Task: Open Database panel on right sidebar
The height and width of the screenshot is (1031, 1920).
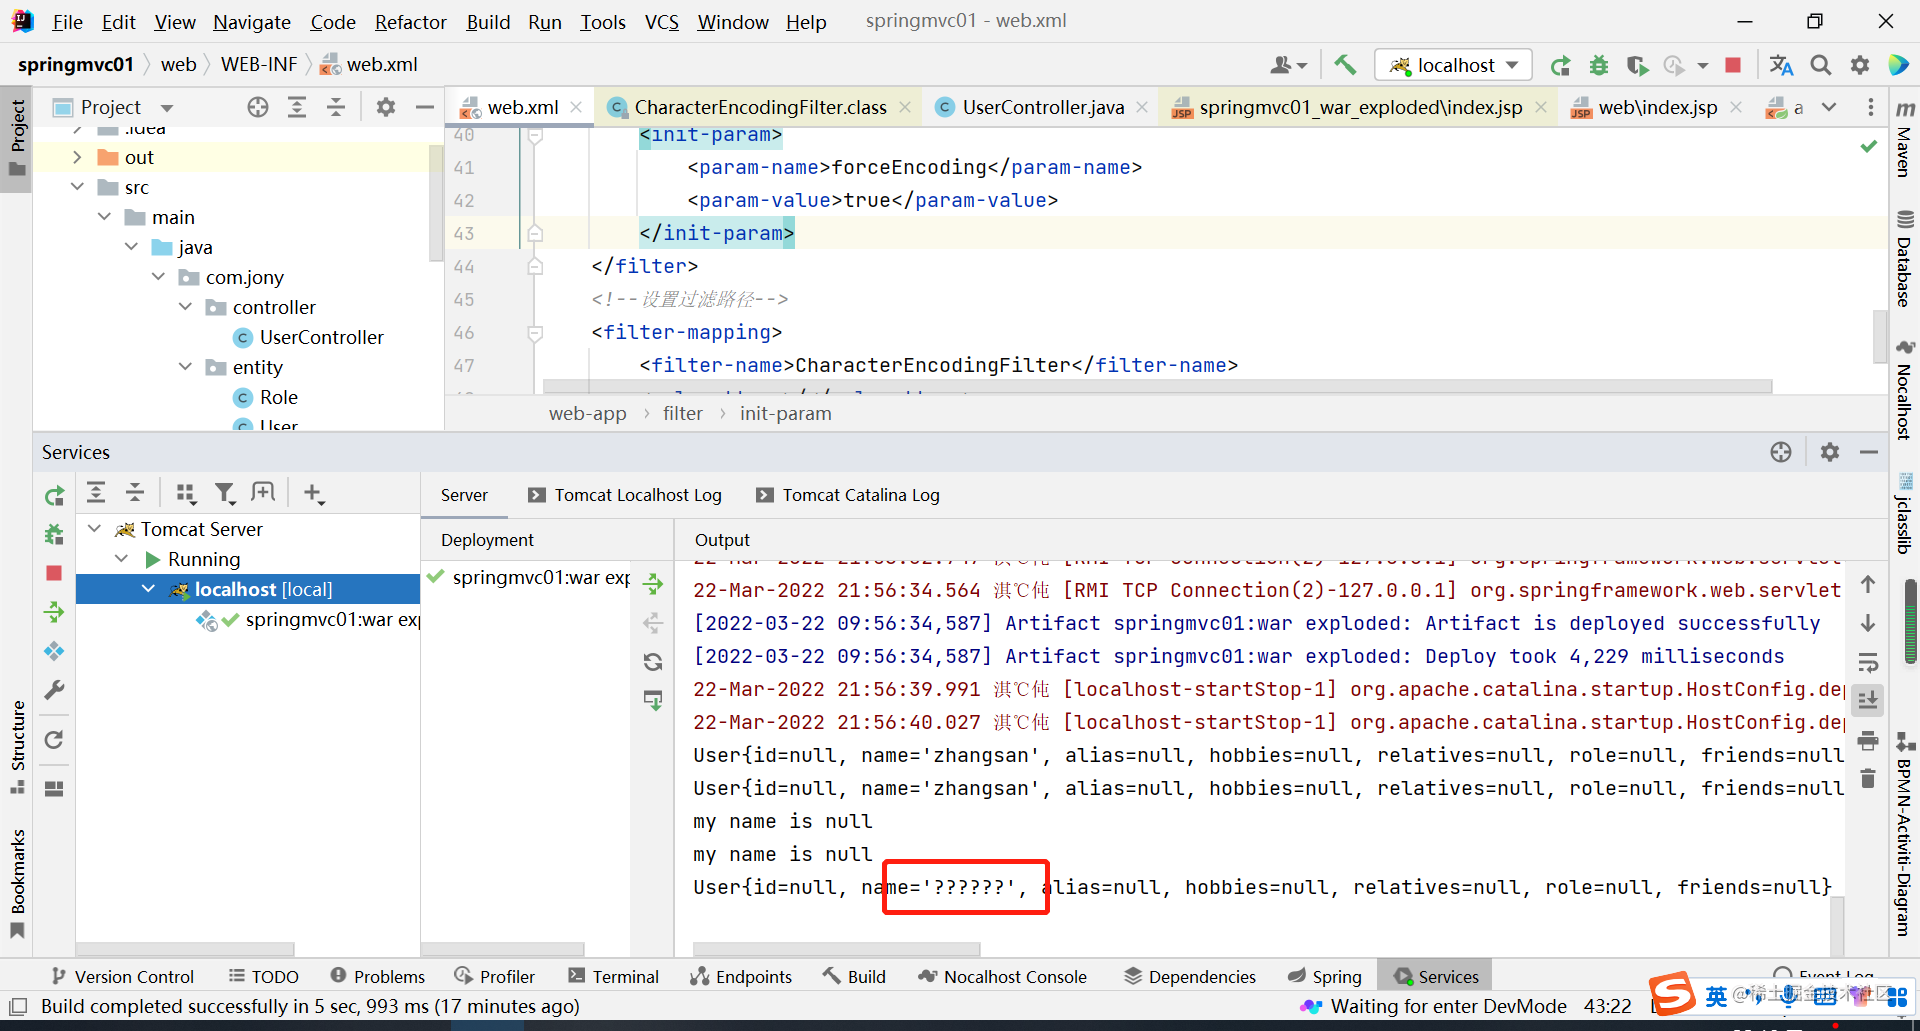Action: (1904, 260)
